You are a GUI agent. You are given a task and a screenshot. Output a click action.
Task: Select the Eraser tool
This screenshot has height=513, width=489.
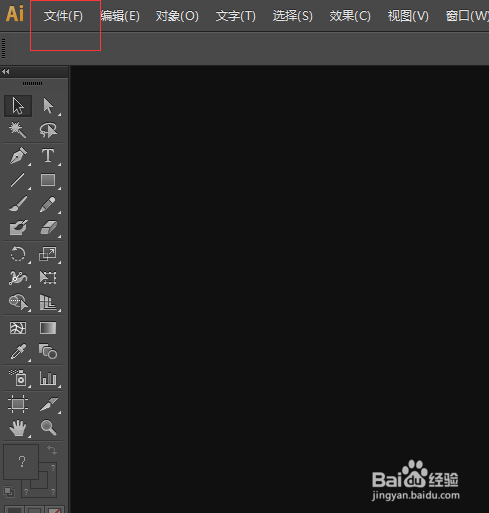(48, 228)
